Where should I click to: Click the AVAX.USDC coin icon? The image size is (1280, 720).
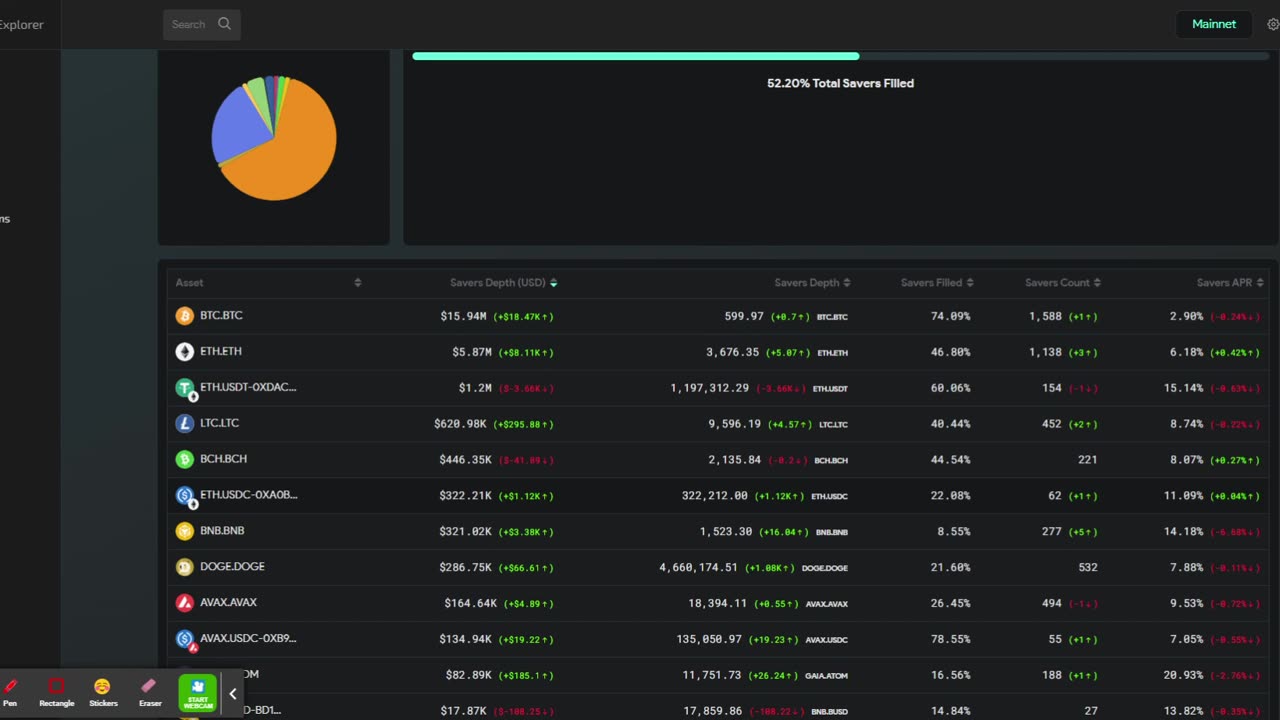[185, 639]
